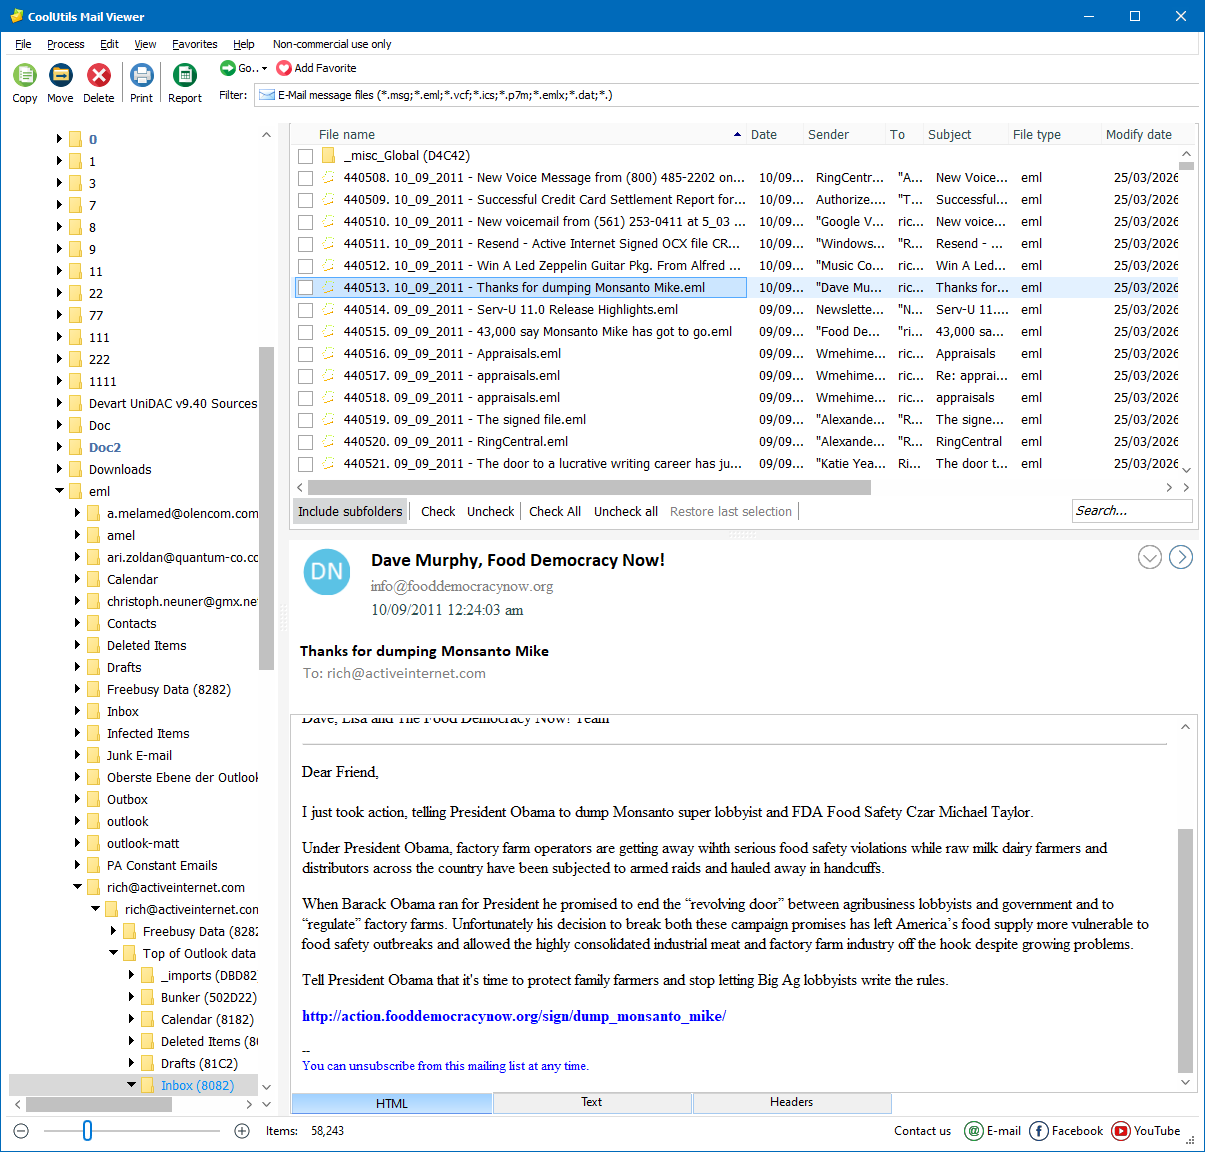Click email icon of file 440508
Screen dimensions: 1205x1152
click(328, 178)
